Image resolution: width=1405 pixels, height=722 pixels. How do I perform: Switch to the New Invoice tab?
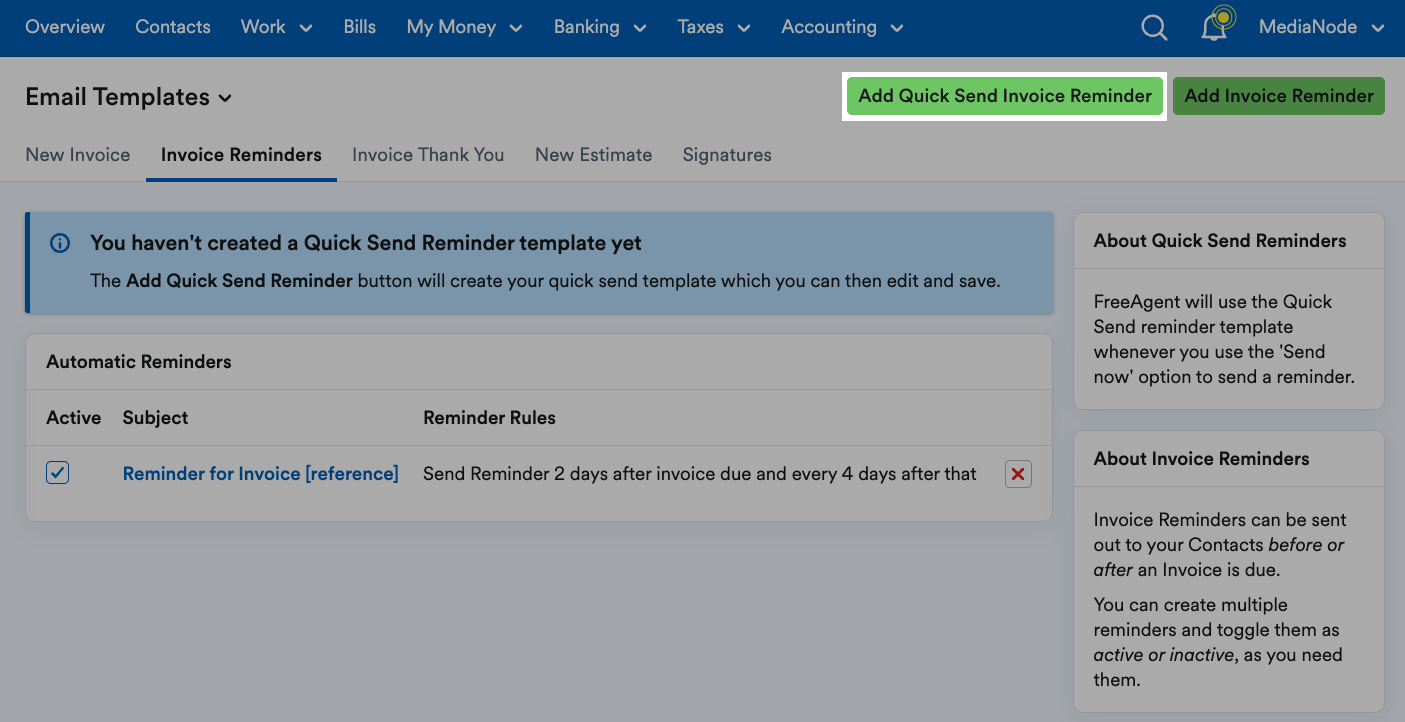[78, 155]
